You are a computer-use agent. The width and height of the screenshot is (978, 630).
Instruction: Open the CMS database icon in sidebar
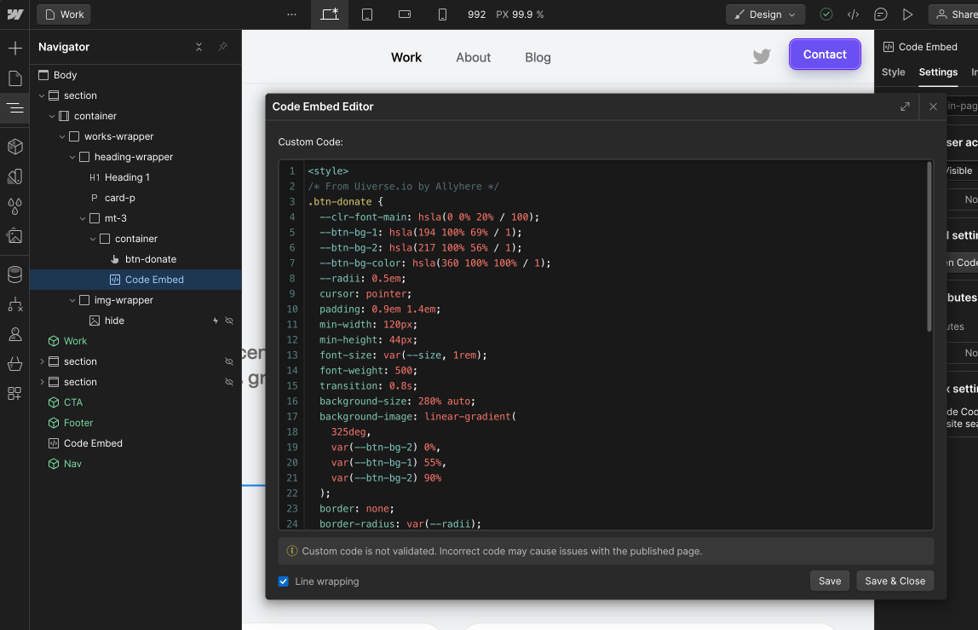point(15,274)
